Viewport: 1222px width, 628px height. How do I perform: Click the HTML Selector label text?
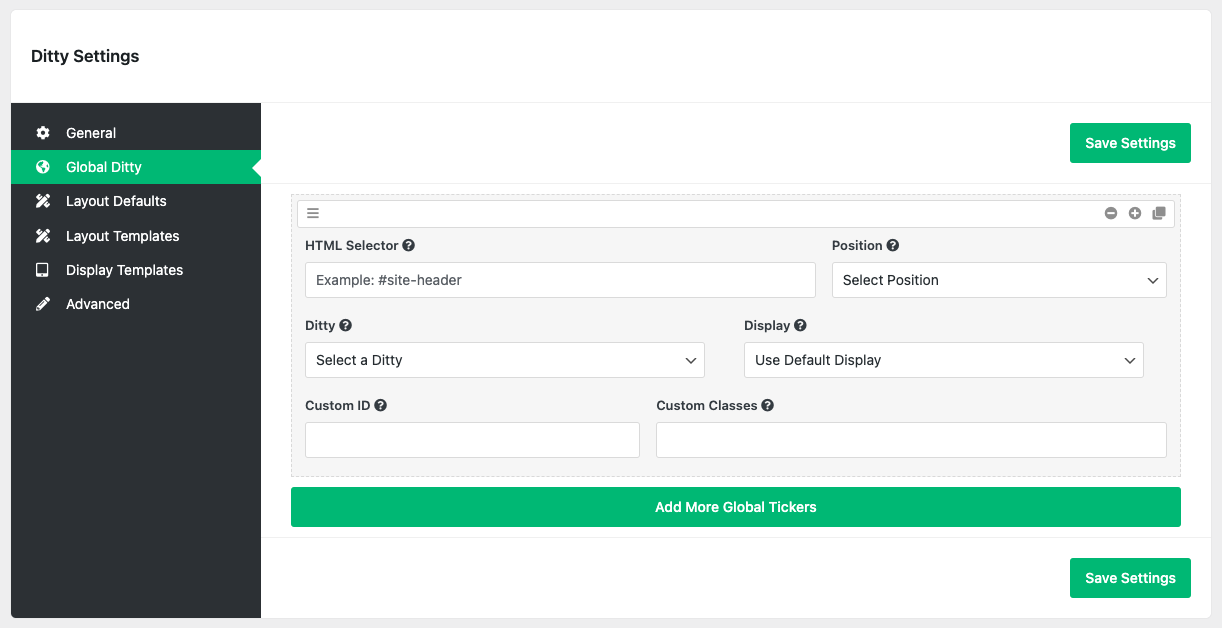point(352,245)
